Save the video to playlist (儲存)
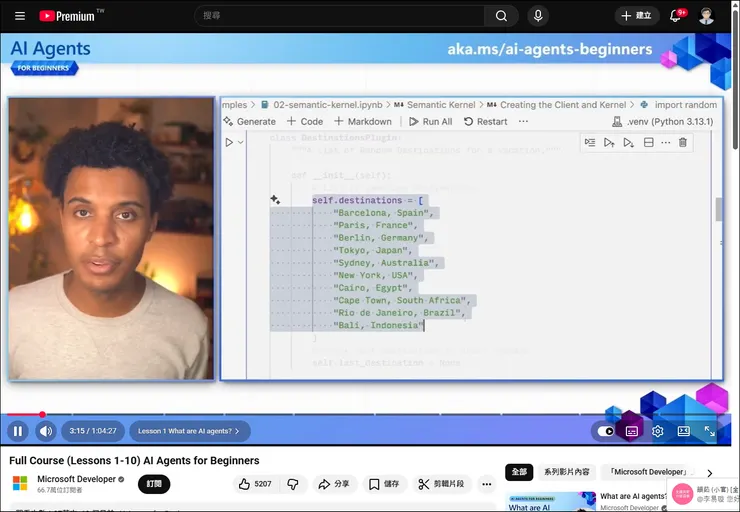740x512 pixels. (384, 484)
